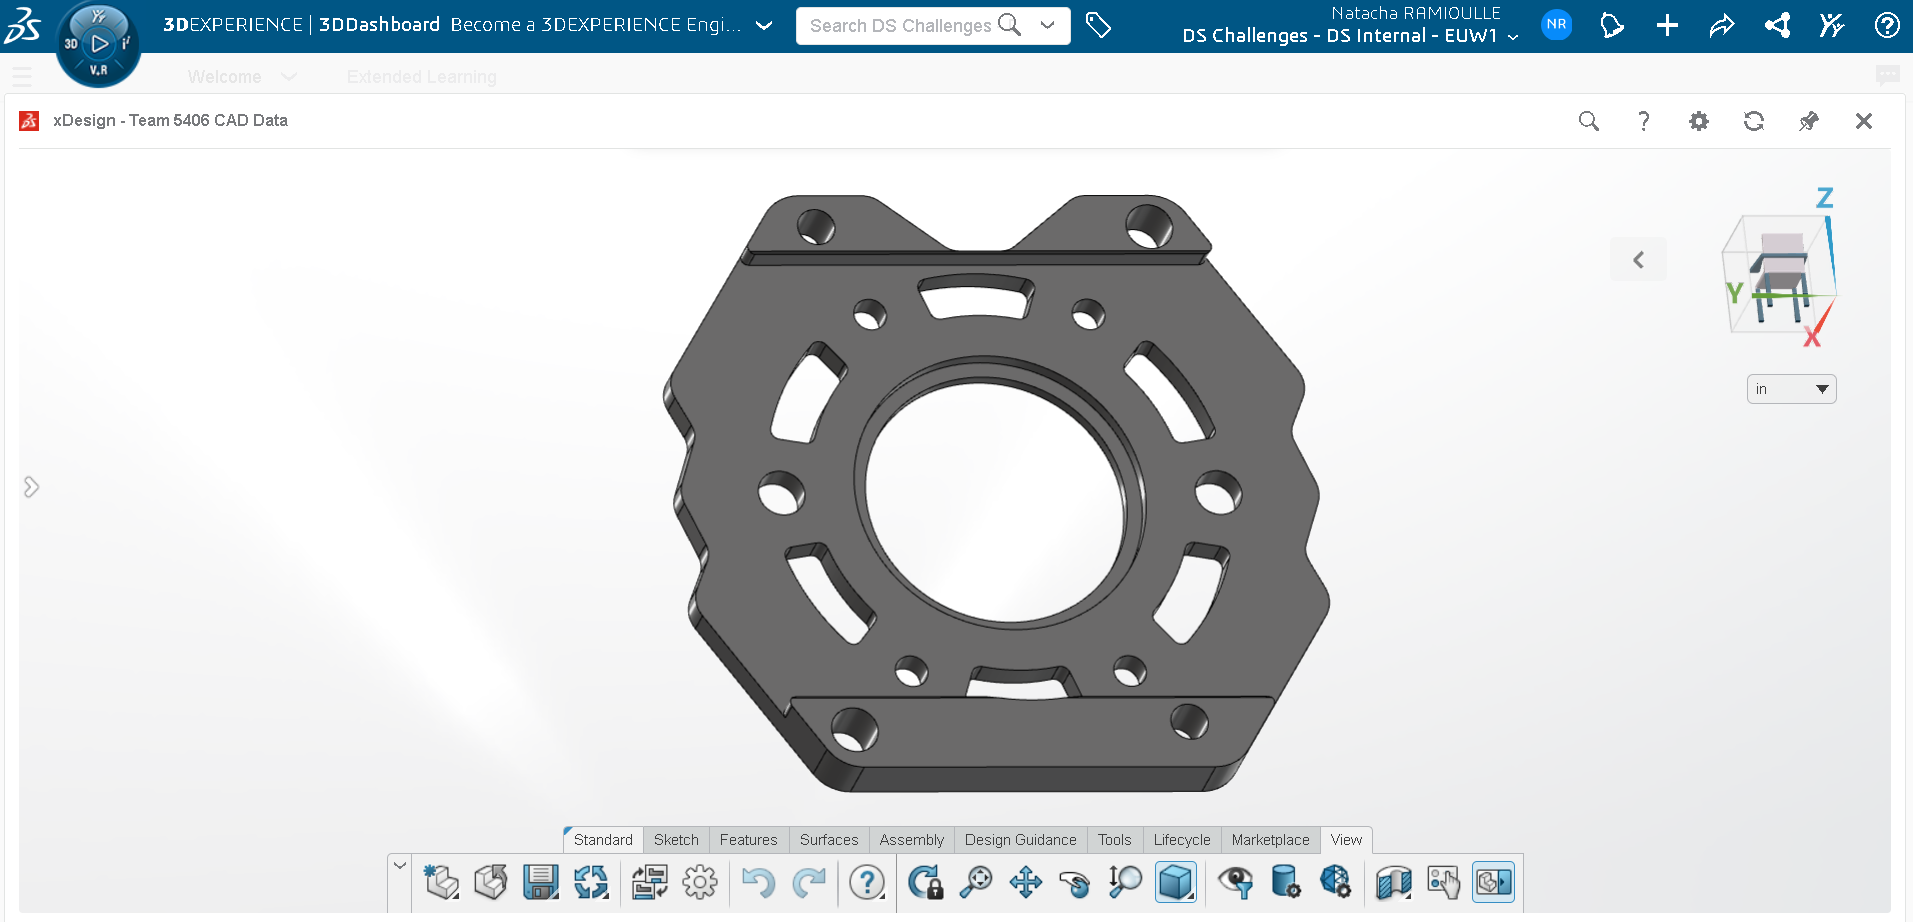Image resolution: width=1913 pixels, height=922 pixels.
Task: Click the Add content plus button
Action: tap(1667, 25)
